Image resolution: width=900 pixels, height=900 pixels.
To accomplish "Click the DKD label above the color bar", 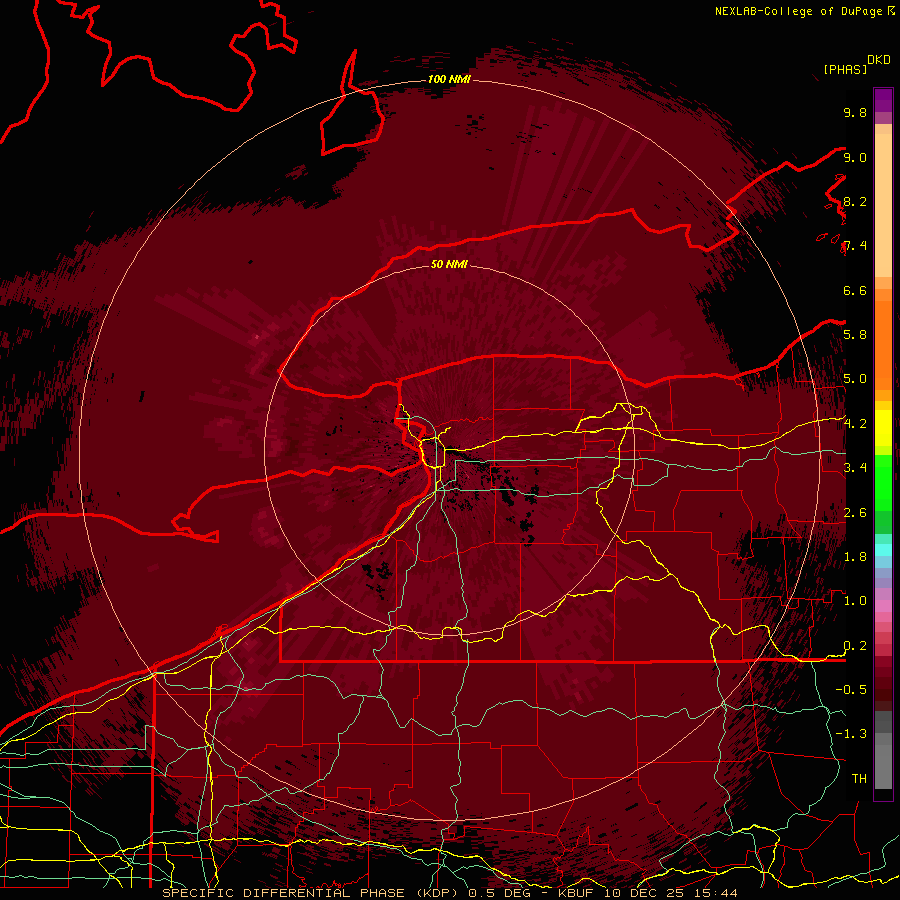I will [x=878, y=60].
